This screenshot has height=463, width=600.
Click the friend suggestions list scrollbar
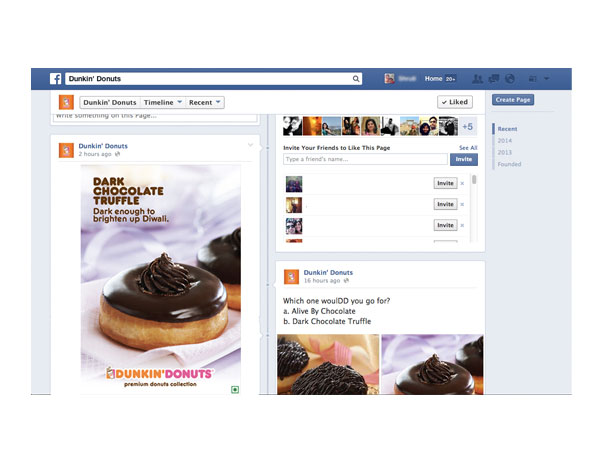coord(474,180)
